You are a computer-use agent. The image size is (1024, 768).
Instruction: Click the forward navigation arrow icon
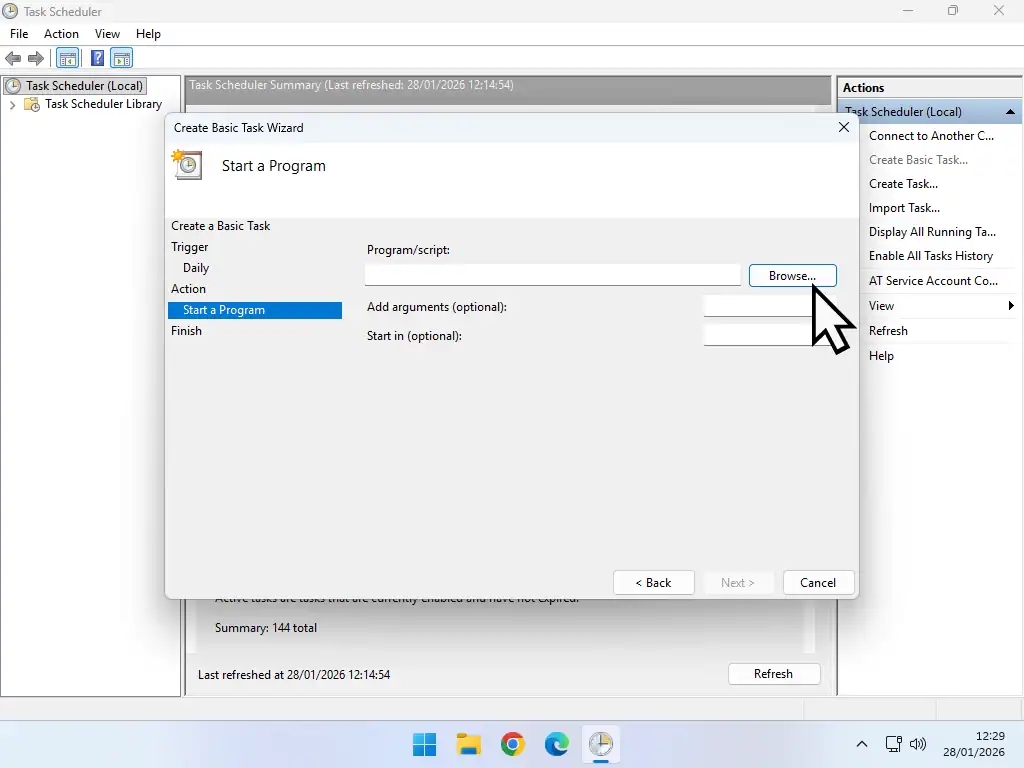pos(36,58)
